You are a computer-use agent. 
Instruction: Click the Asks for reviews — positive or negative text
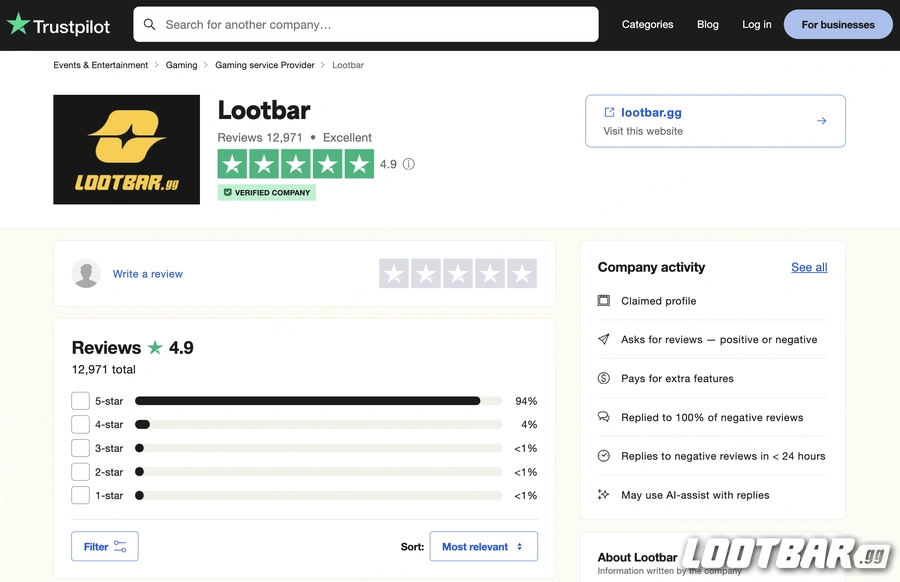pos(719,339)
